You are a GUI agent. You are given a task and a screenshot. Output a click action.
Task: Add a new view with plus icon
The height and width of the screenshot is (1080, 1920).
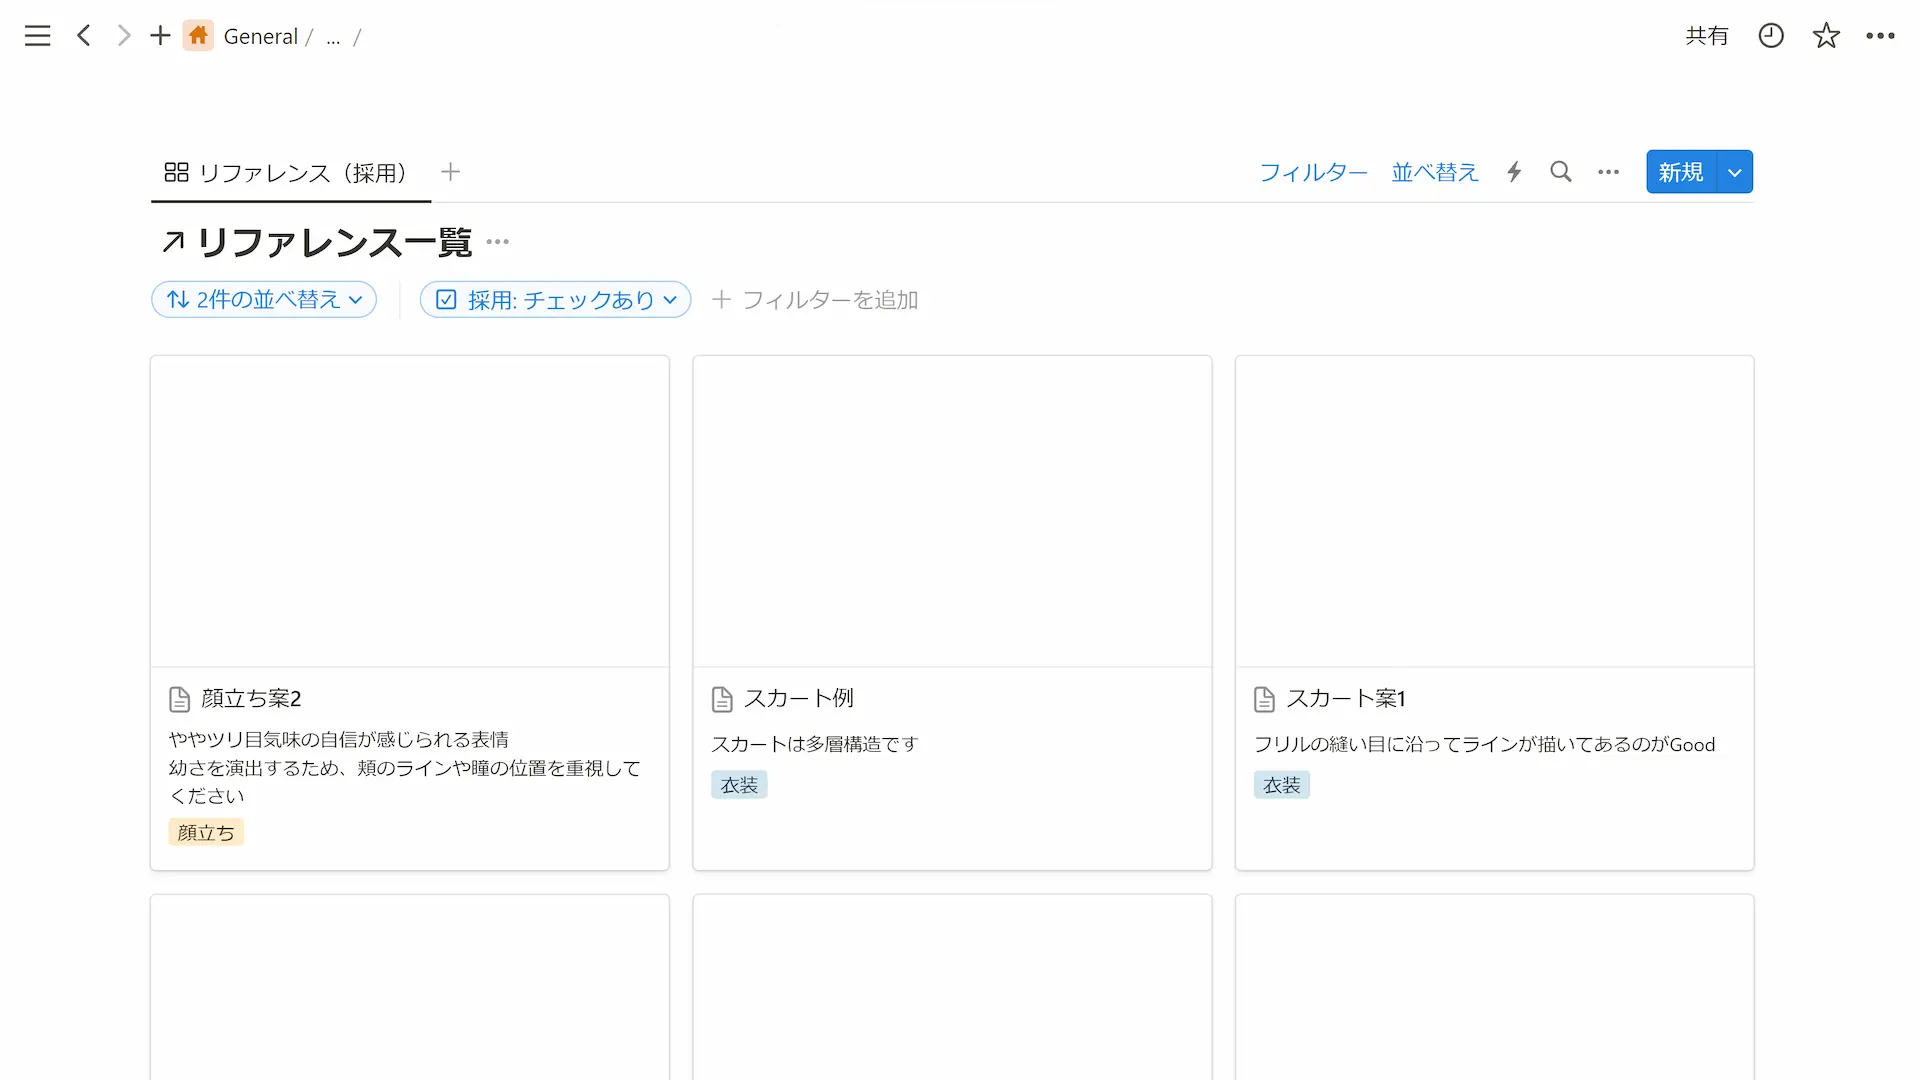point(451,172)
